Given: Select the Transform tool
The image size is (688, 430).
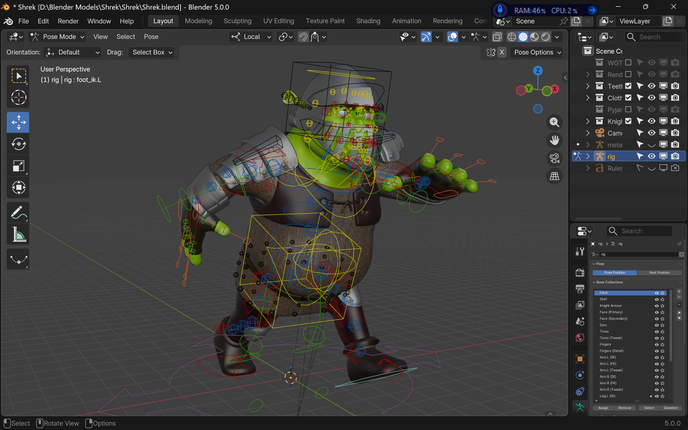Looking at the screenshot, I should coord(18,187).
